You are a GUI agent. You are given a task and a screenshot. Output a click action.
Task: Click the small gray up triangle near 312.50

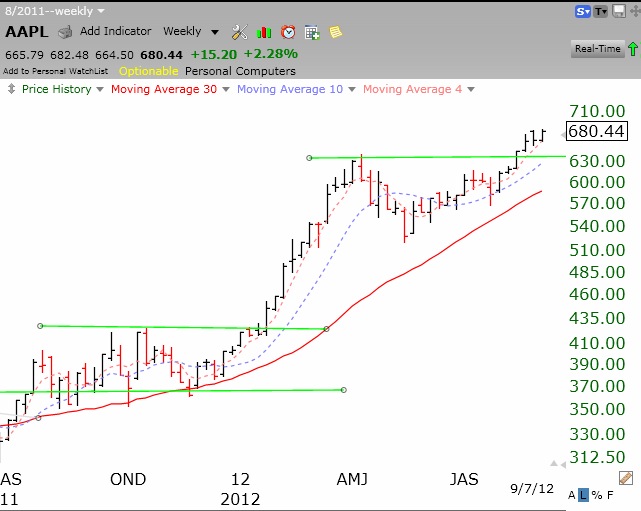coord(554,463)
